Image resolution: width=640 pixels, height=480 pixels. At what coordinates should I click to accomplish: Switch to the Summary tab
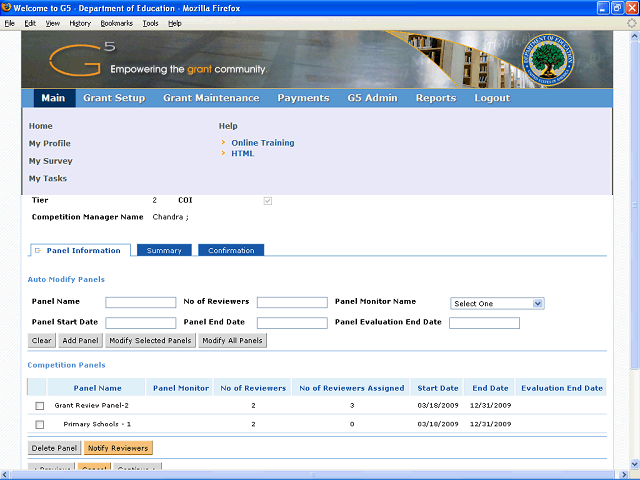164,250
